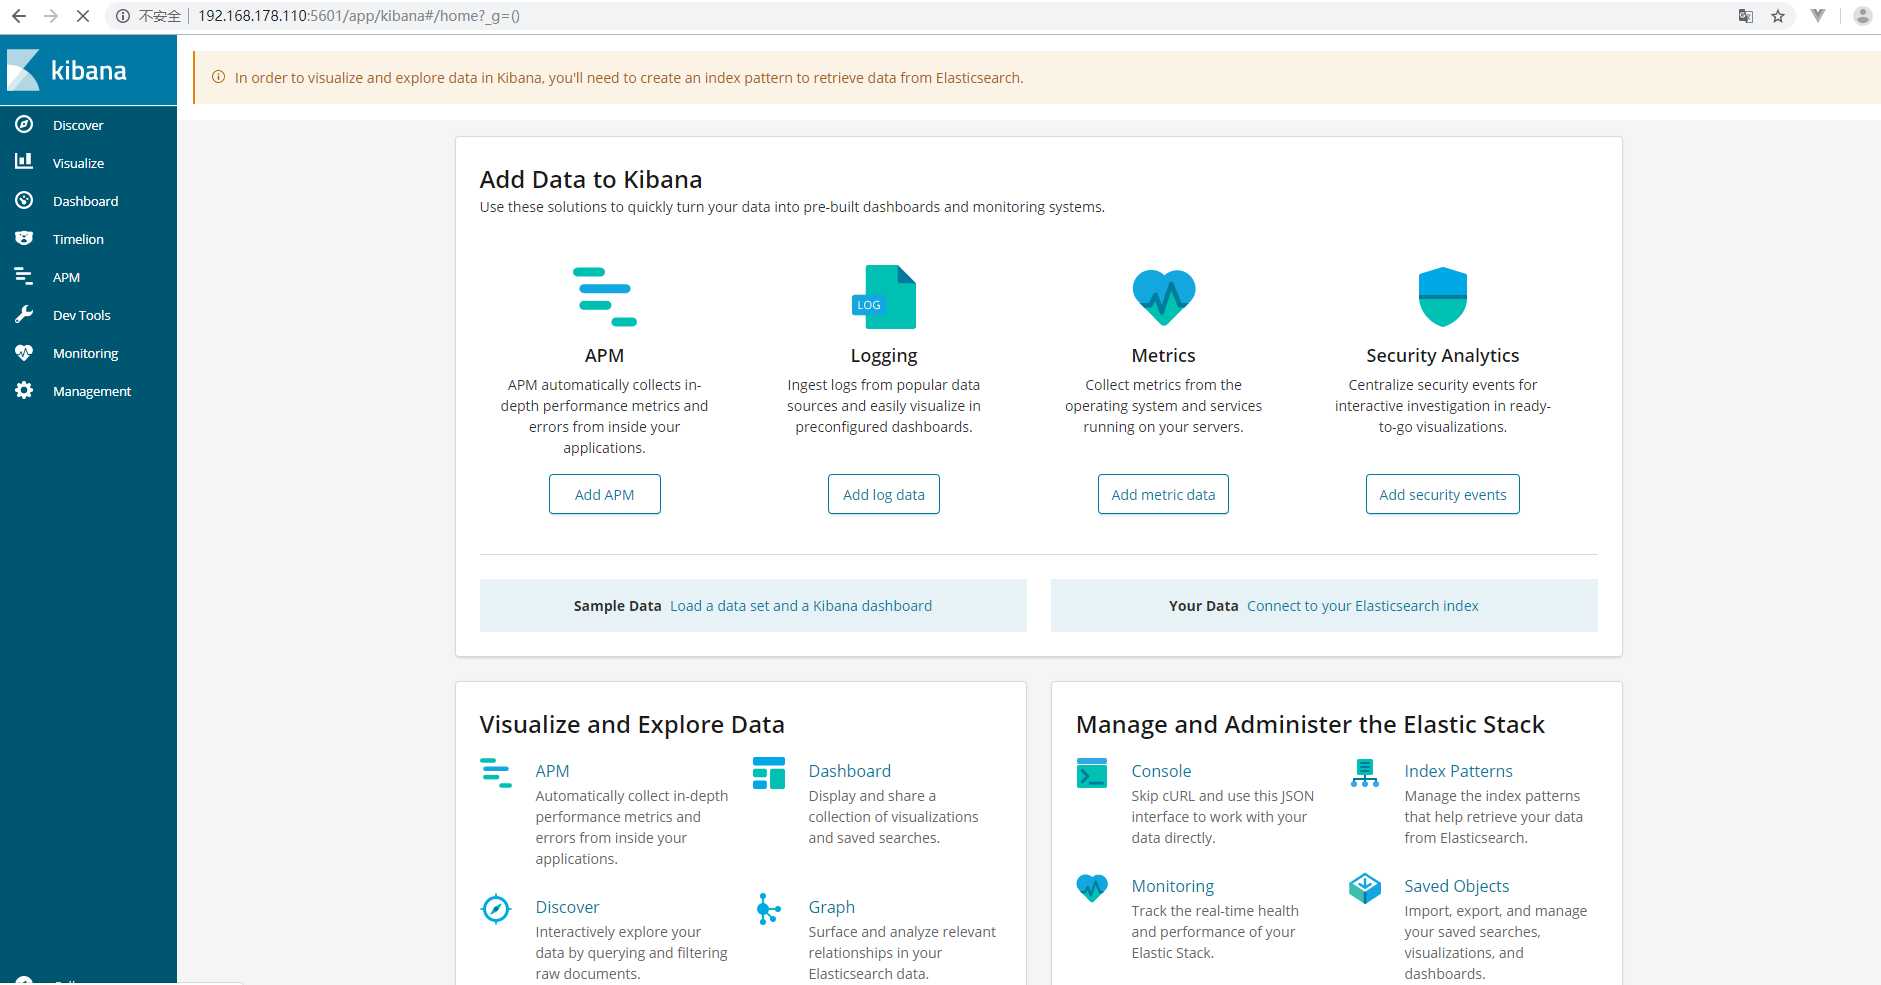Select Visualize menu label in sidebar
Viewport: 1881px width, 985px height.
click(78, 163)
